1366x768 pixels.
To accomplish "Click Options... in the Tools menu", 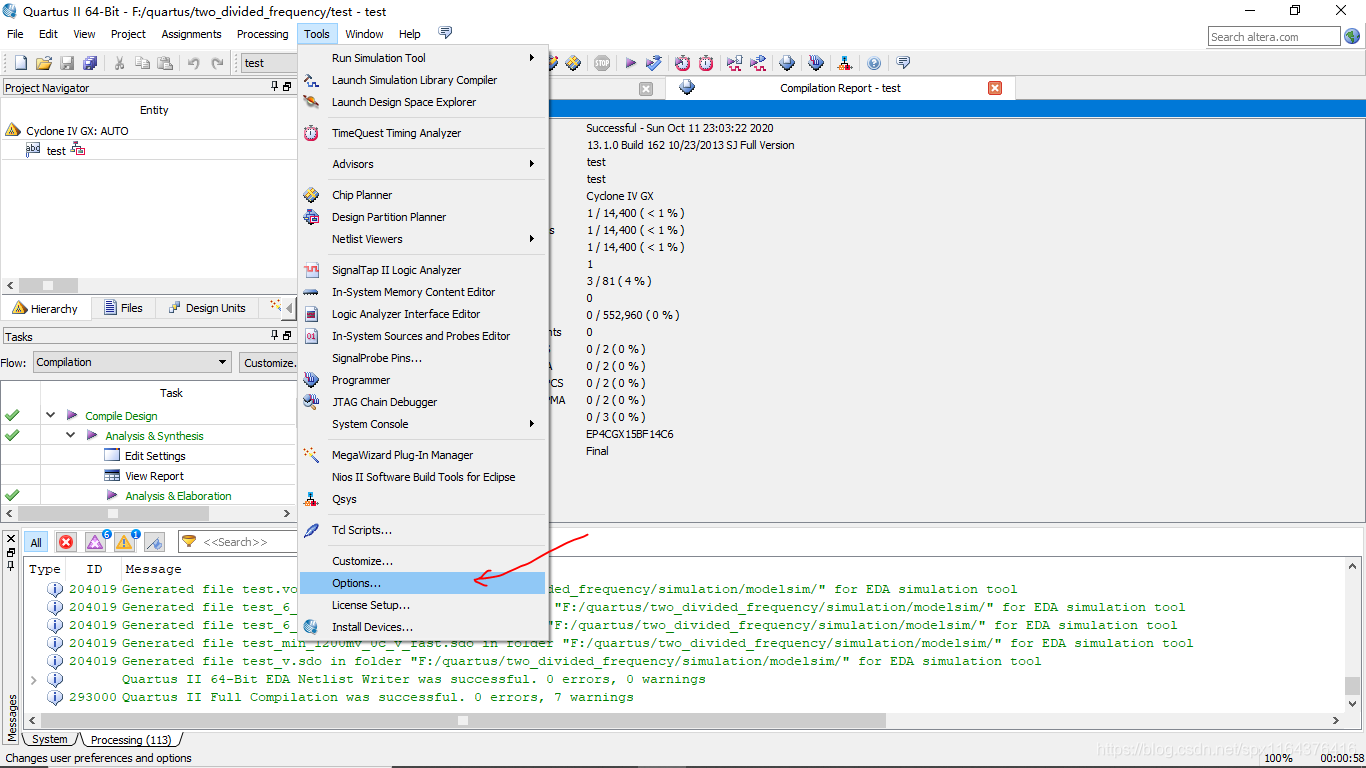I will 423,583.
